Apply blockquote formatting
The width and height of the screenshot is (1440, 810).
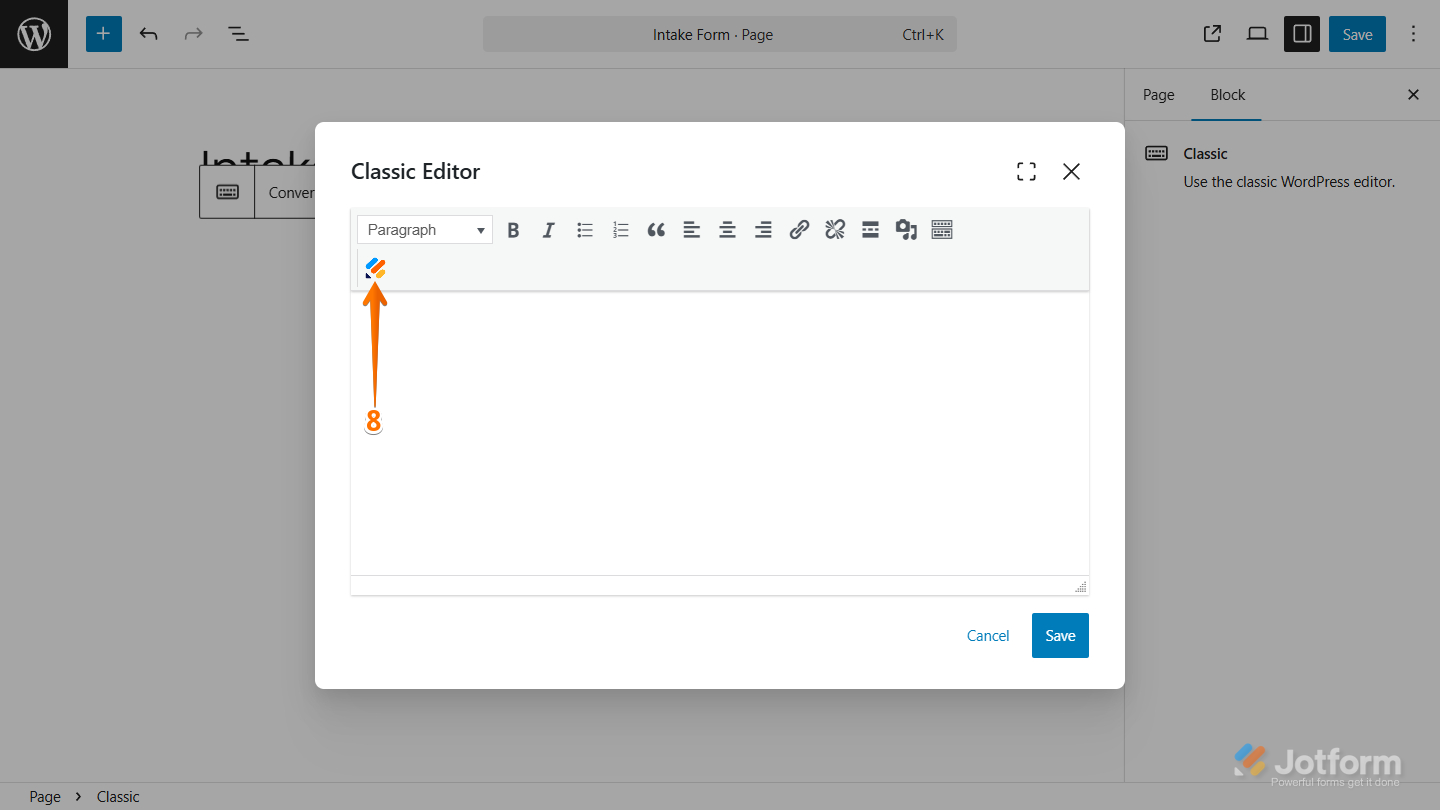tap(656, 229)
